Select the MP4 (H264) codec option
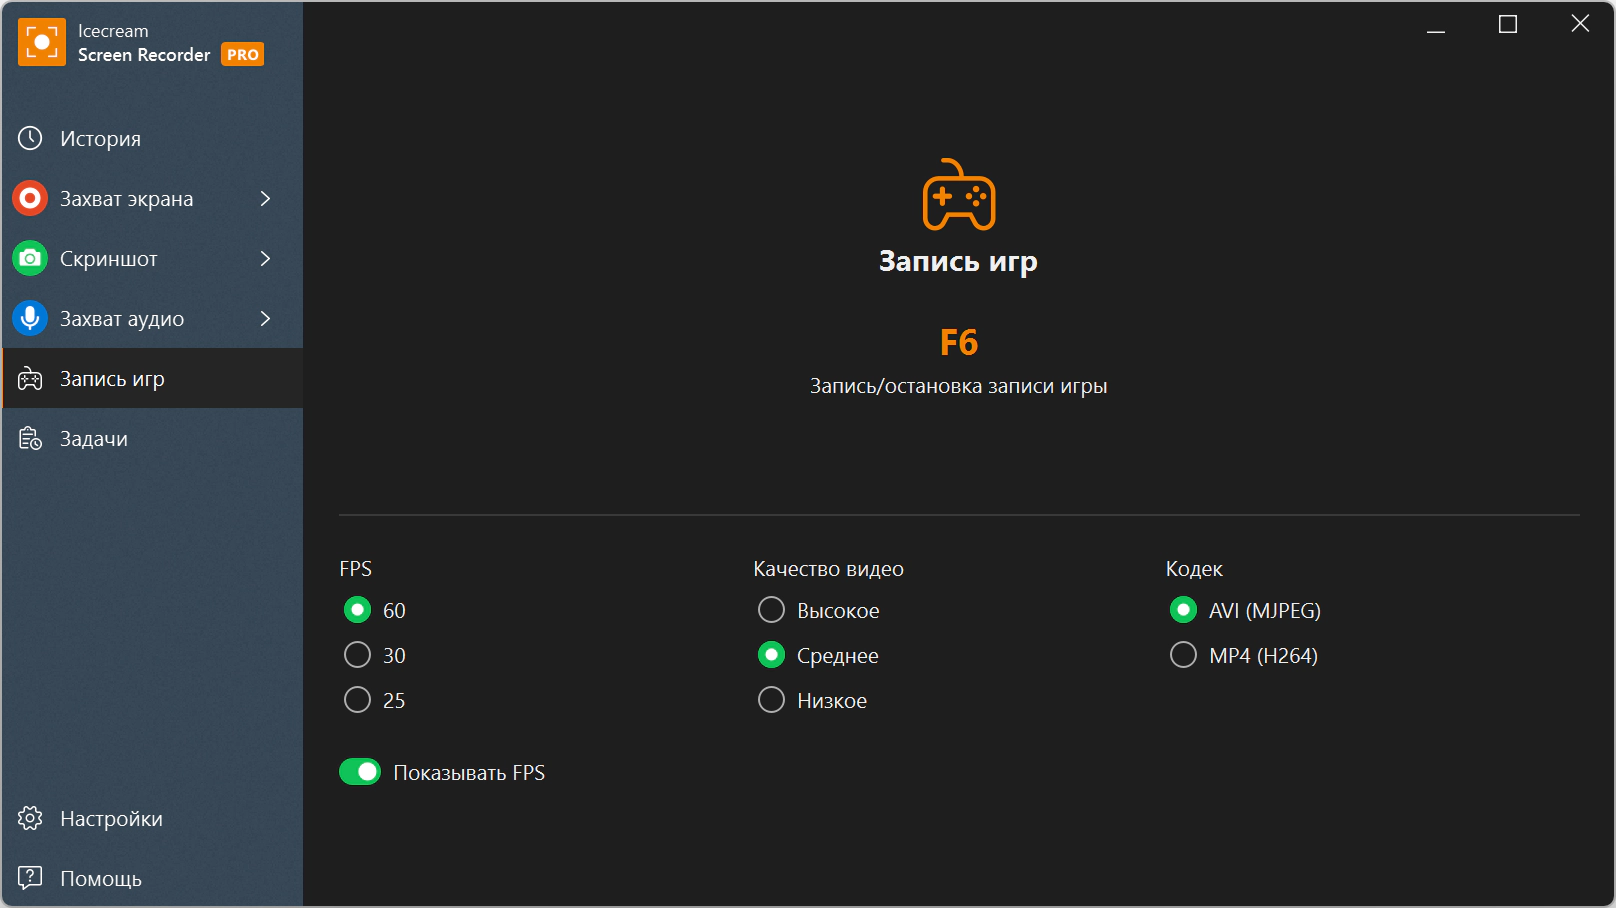Viewport: 1616px width, 908px height. tap(1183, 655)
